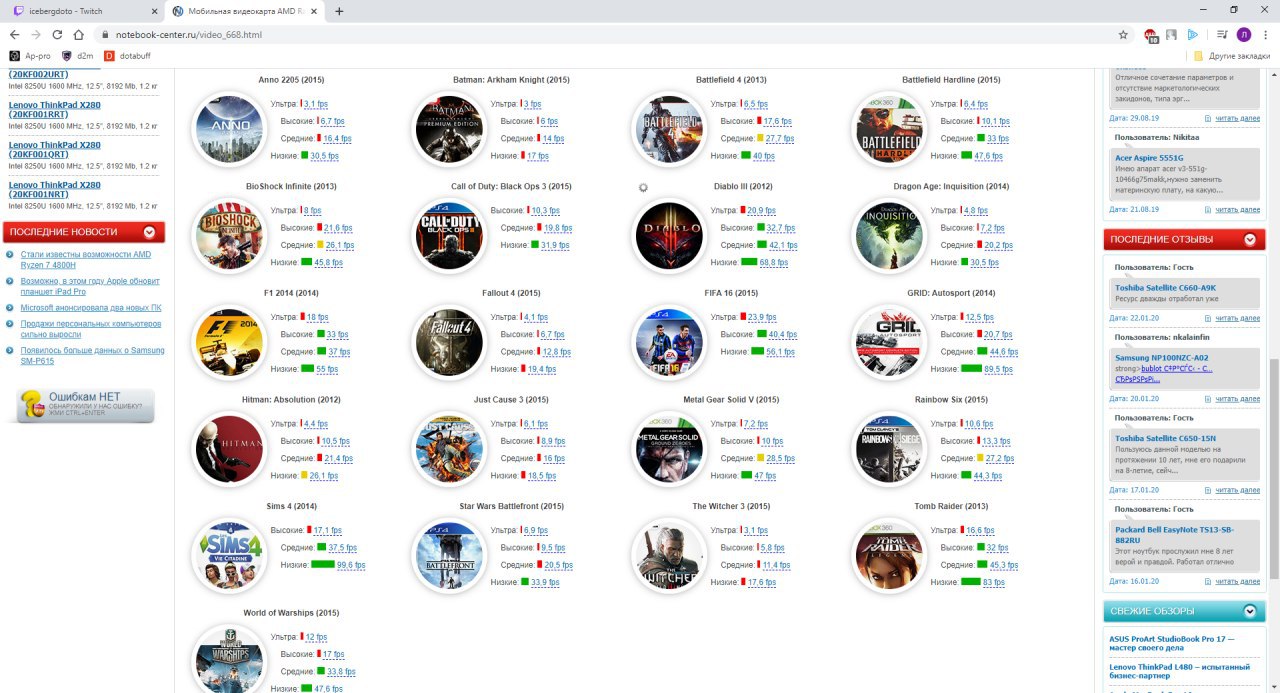Open the Samsung SM-P615 news link
The height and width of the screenshot is (693, 1280).
click(x=93, y=355)
